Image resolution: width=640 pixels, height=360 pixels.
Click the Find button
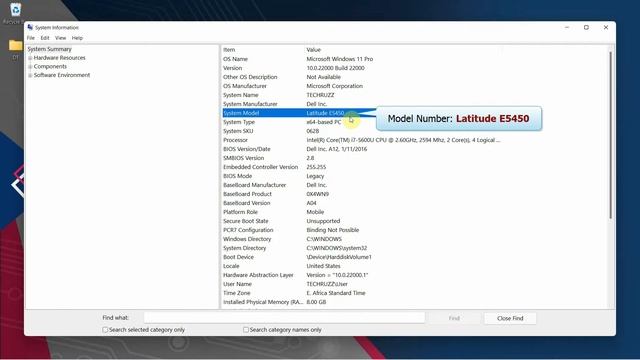pyautogui.click(x=454, y=318)
